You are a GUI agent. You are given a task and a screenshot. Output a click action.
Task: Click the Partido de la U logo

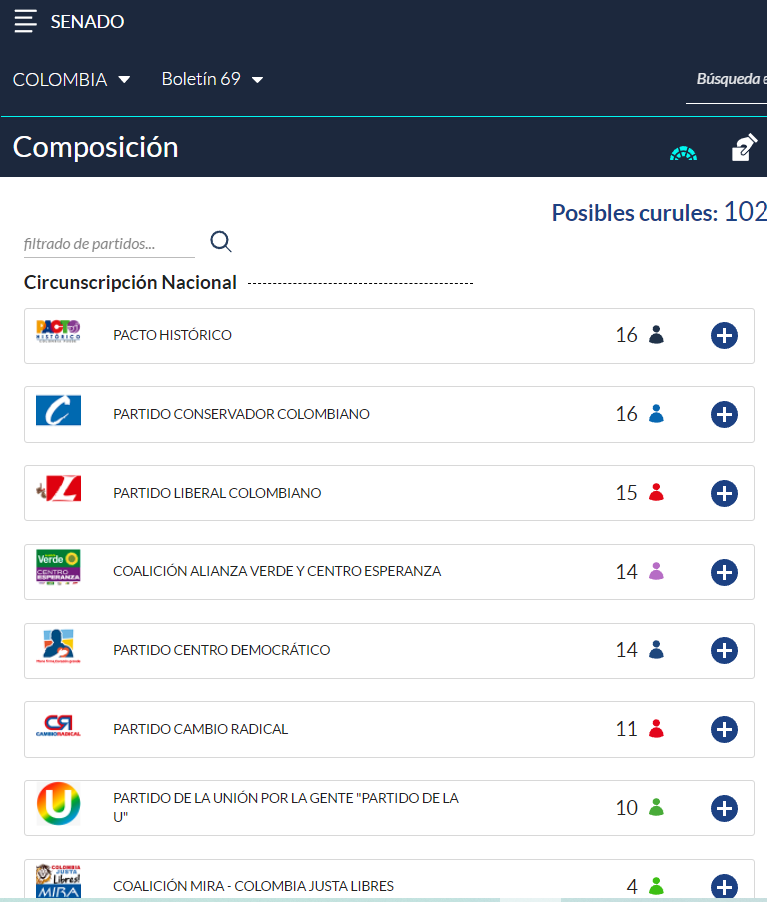(58, 805)
